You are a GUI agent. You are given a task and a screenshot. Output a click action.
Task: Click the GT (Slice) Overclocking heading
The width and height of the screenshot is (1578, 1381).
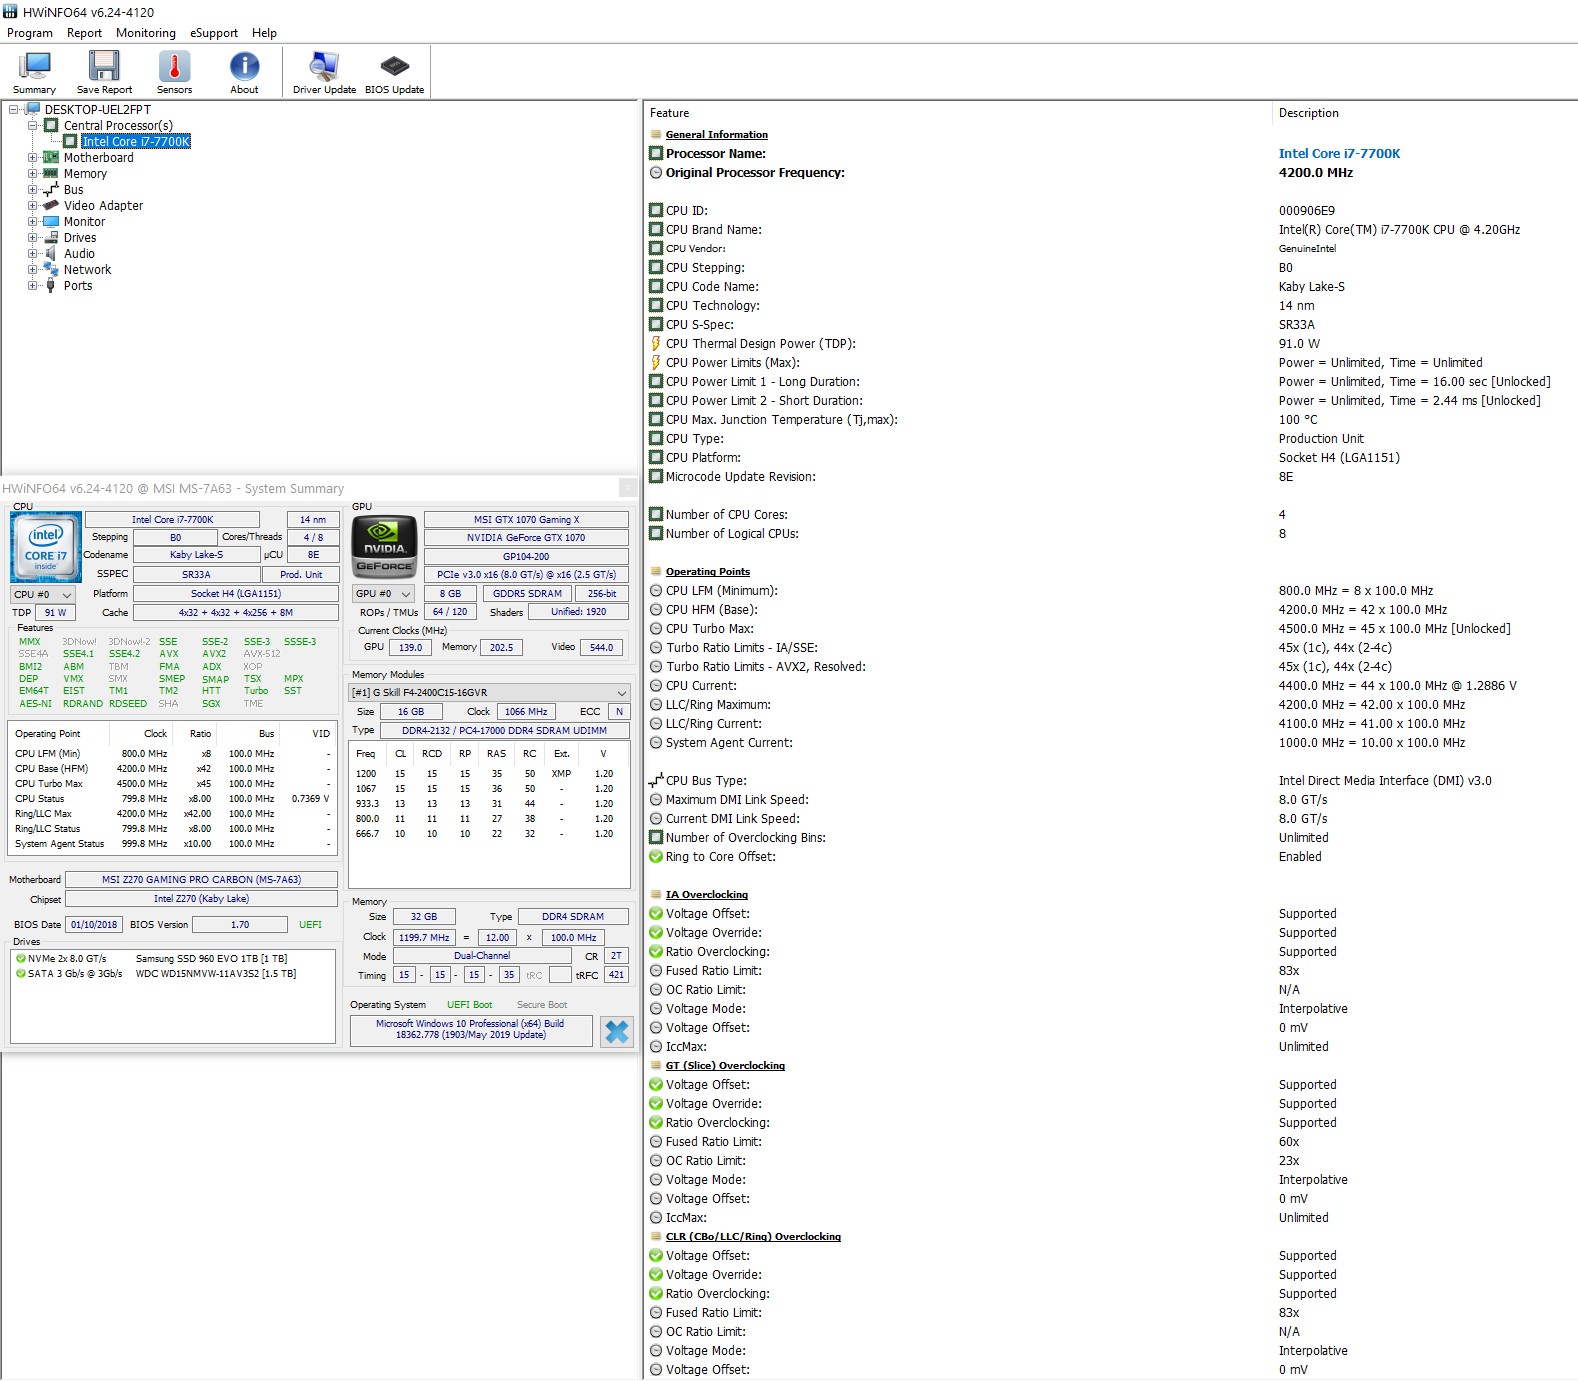(725, 1066)
